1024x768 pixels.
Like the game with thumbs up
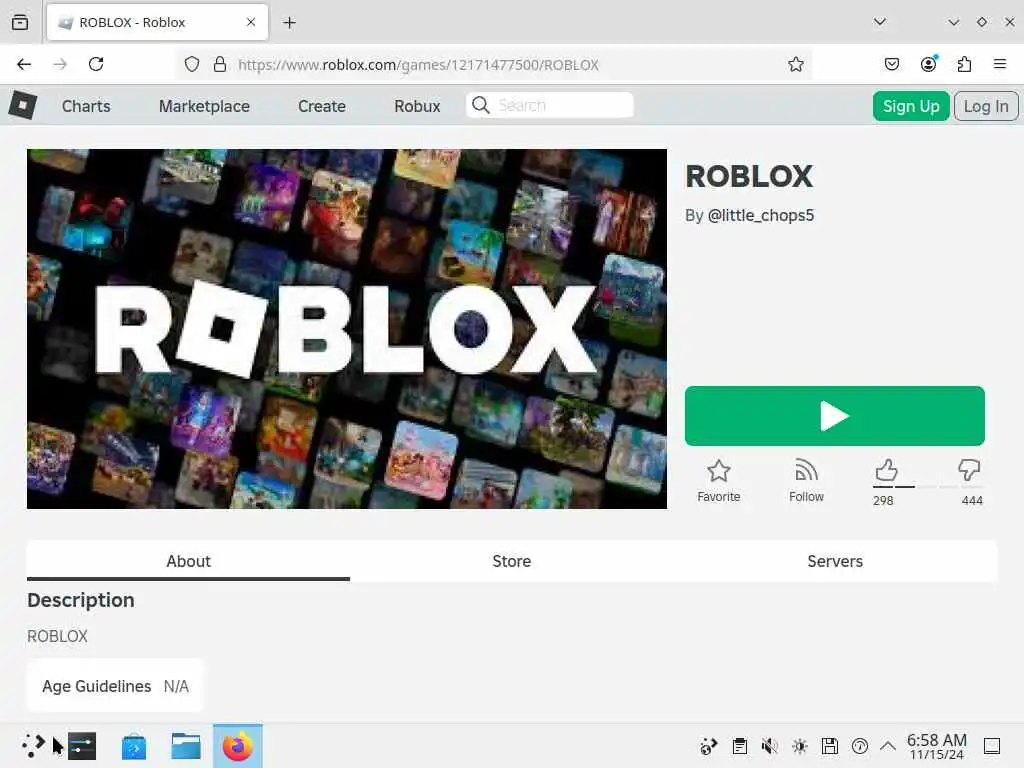tap(886, 470)
